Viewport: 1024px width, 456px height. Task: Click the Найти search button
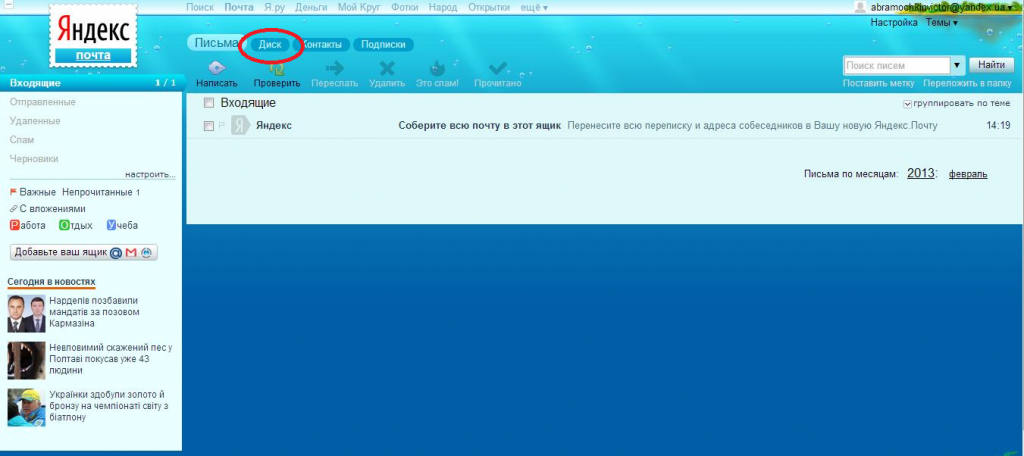[991, 65]
